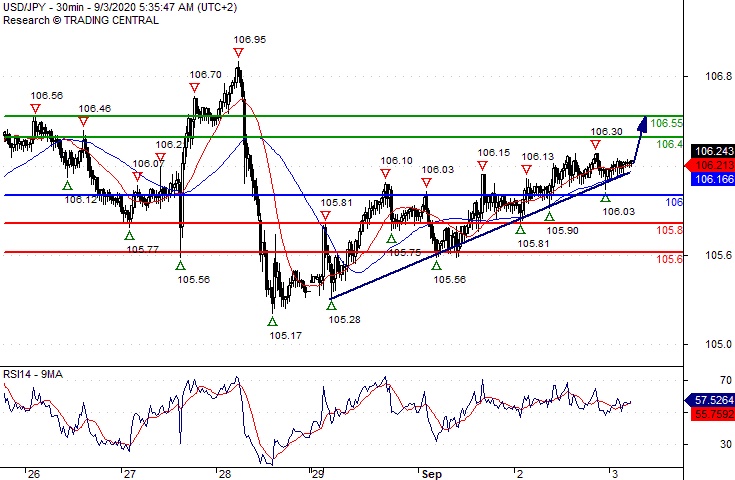Click the red triangle marker under 106.56
Screen dimensions: 735x480
(x=35, y=109)
